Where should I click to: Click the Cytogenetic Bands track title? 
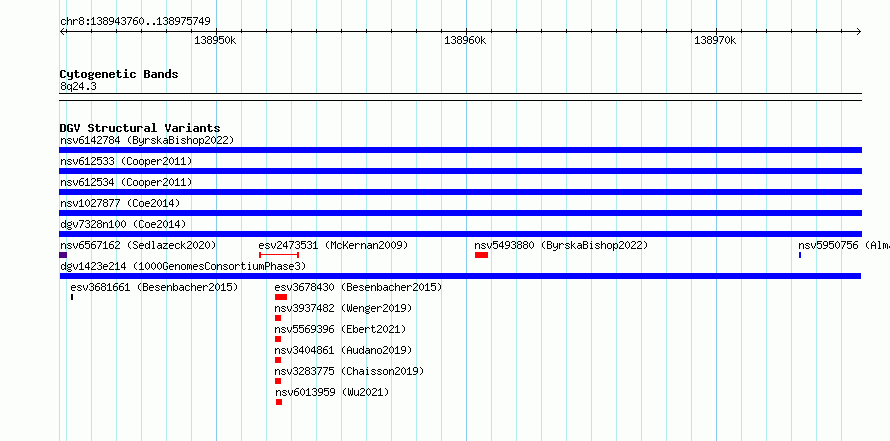(x=119, y=74)
